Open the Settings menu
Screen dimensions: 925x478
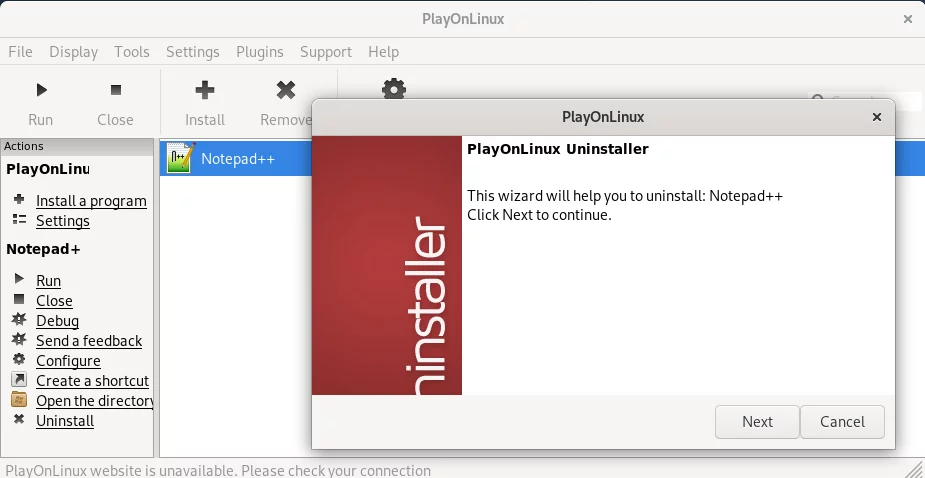(x=192, y=52)
